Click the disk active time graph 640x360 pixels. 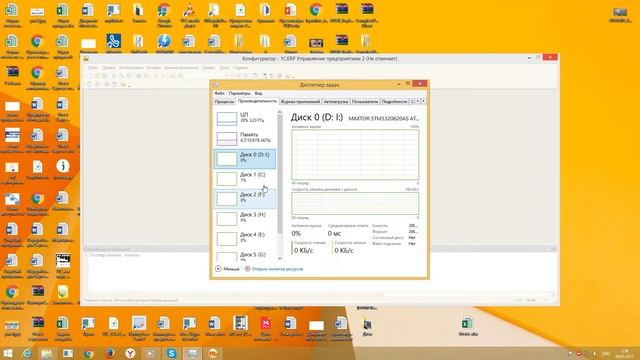point(355,155)
